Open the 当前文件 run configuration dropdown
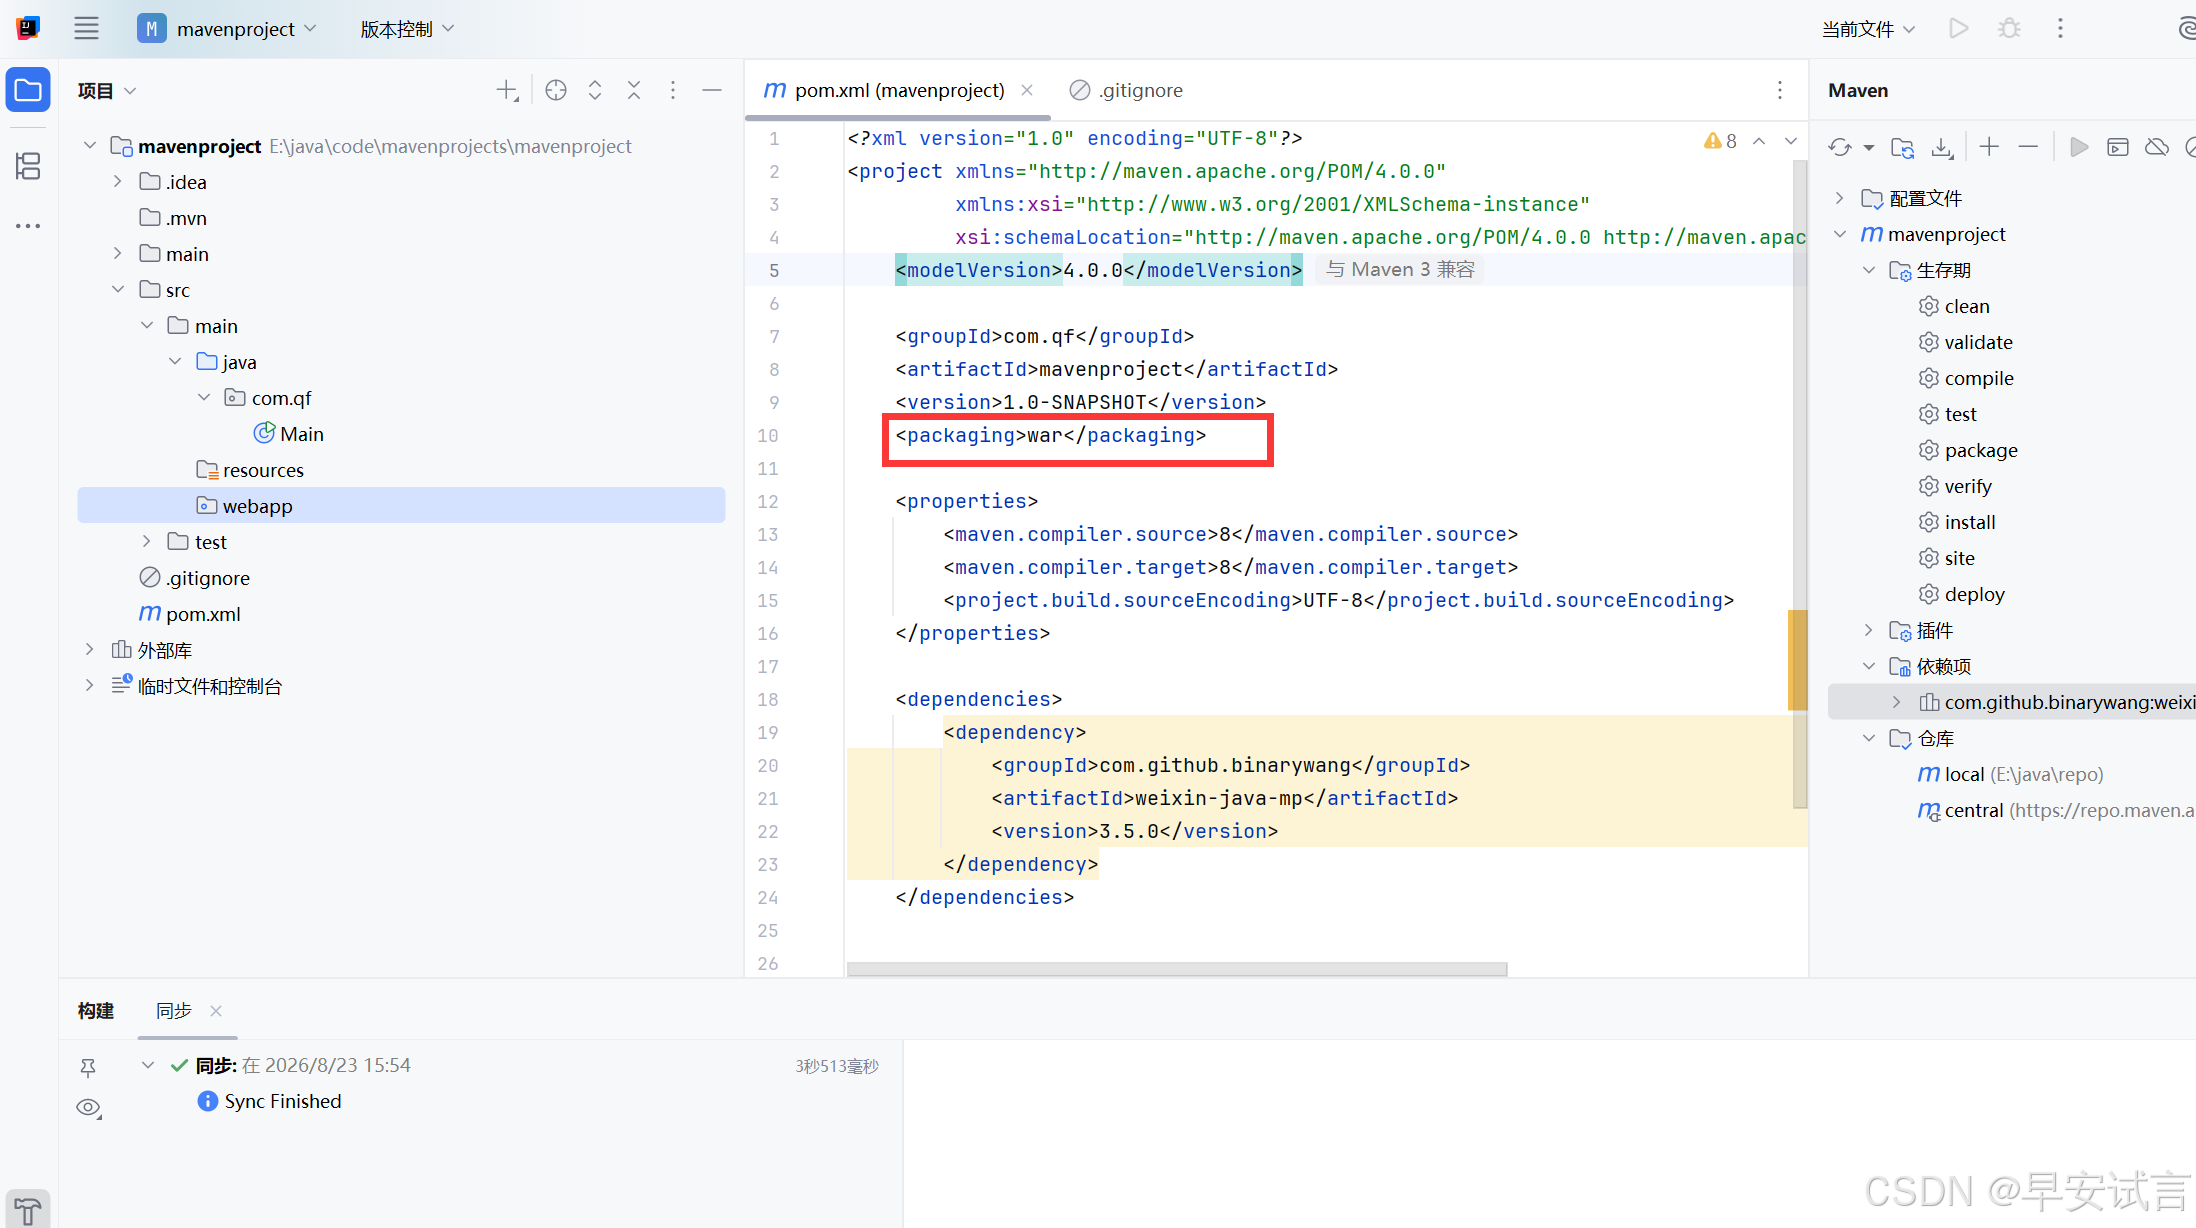2196x1228 pixels. click(1868, 29)
